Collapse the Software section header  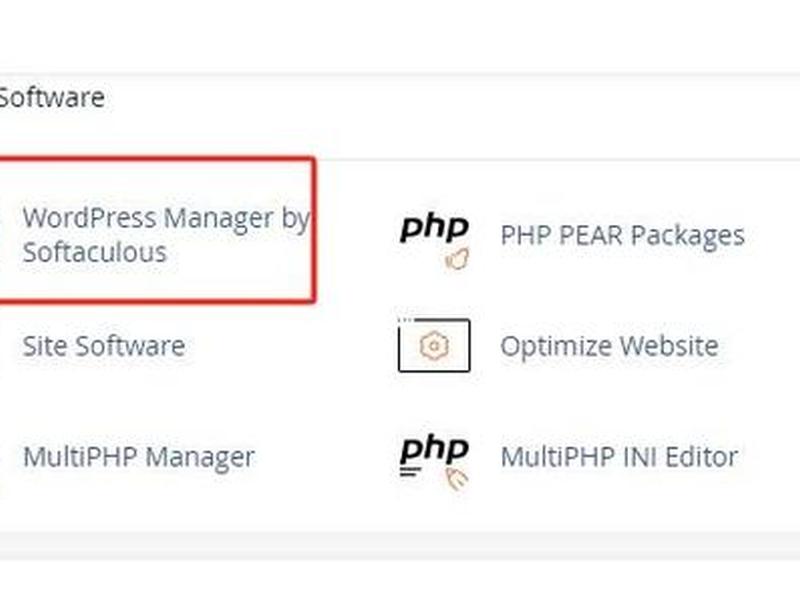52,97
